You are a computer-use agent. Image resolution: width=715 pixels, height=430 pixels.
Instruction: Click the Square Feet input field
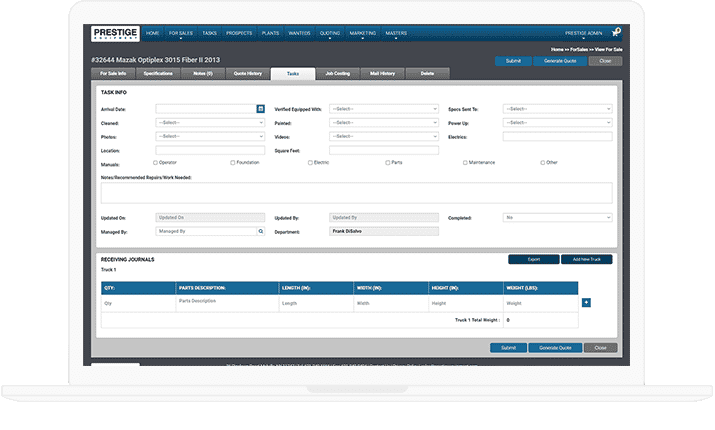(x=384, y=150)
